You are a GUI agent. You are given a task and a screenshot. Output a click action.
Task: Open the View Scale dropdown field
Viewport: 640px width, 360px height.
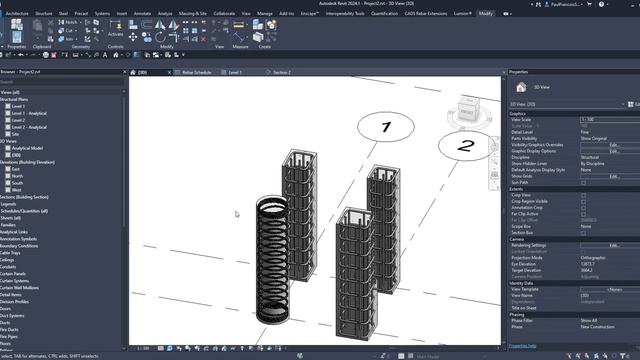[610, 120]
